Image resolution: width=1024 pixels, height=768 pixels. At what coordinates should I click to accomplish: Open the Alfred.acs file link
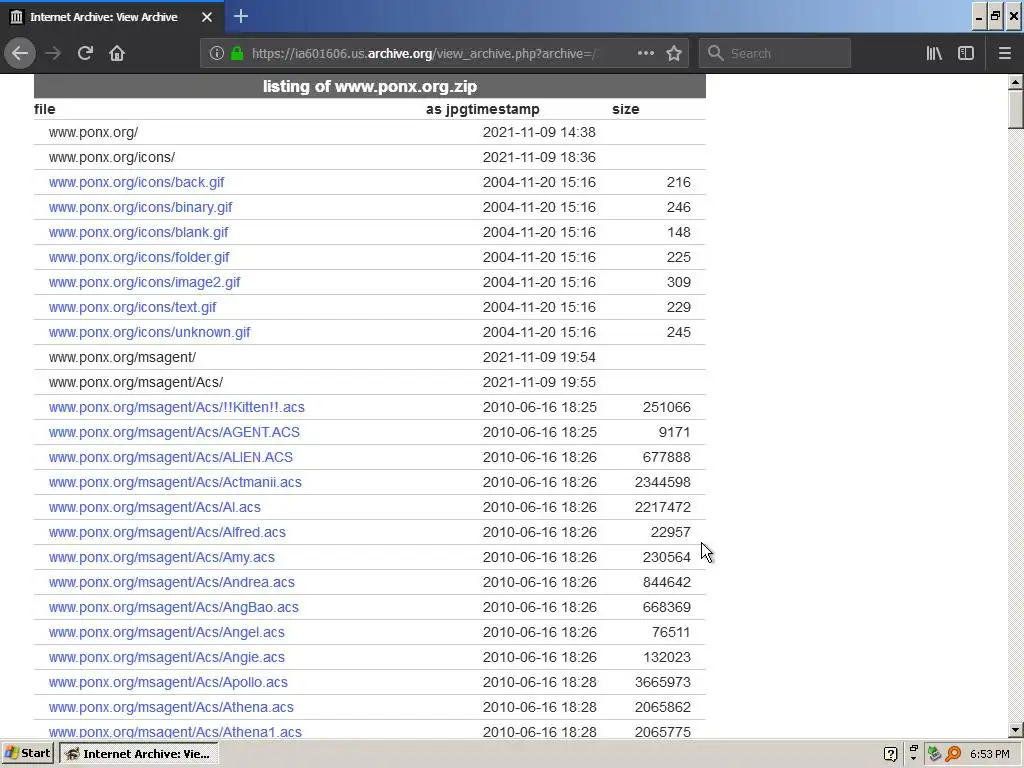click(x=167, y=532)
